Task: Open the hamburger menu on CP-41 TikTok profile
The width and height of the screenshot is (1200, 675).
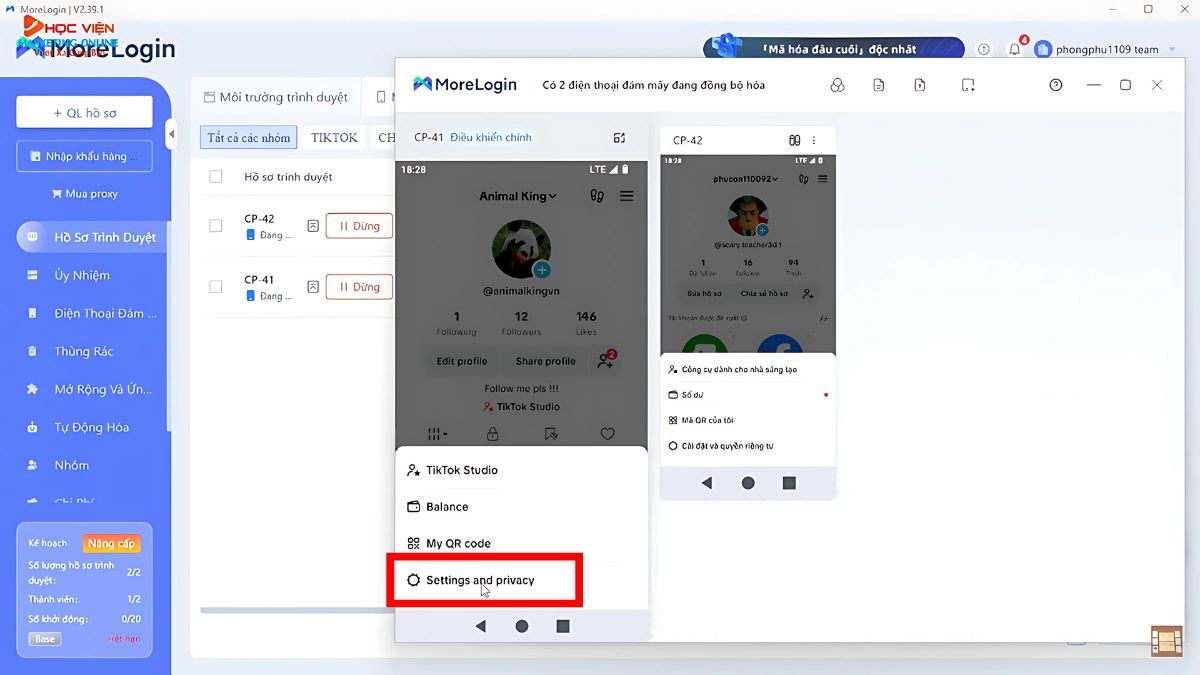Action: coord(627,196)
